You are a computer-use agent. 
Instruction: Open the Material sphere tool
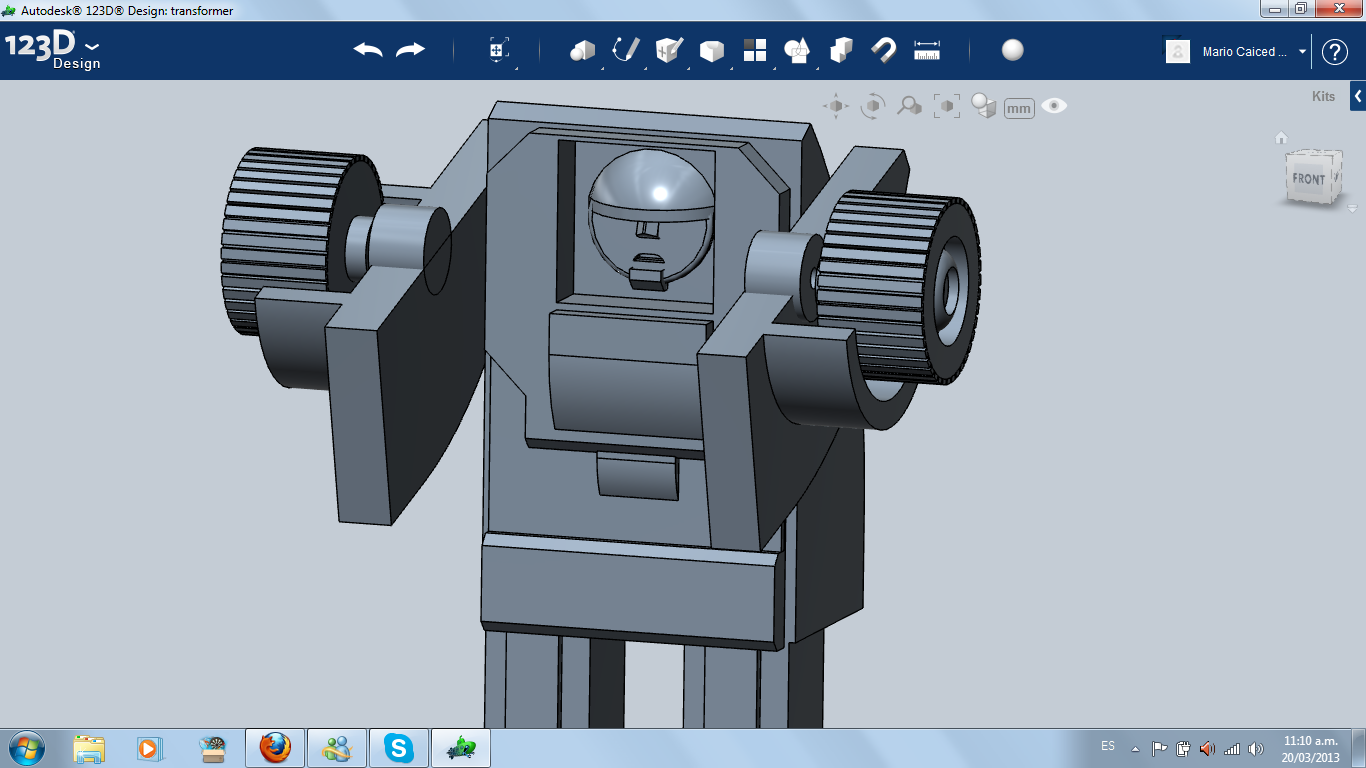(1013, 50)
